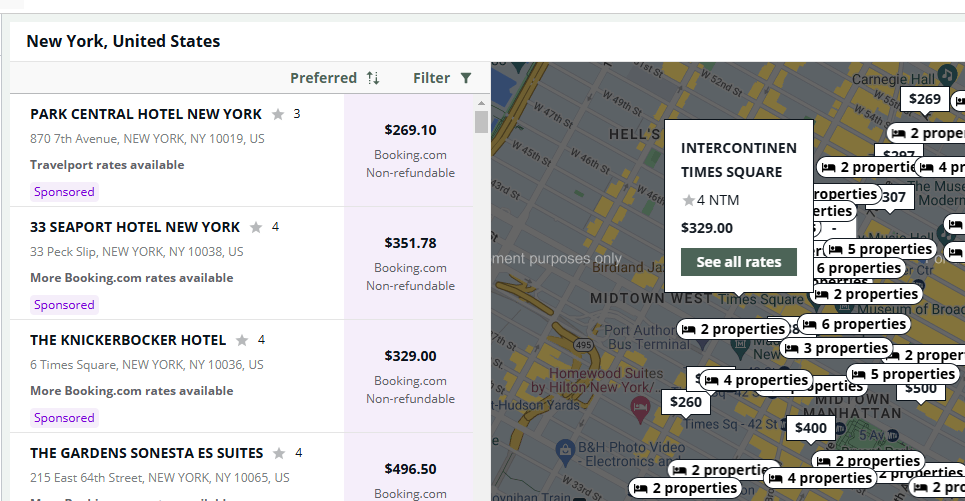Select the $260 price marker on map
The image size is (965, 501).
click(x=686, y=402)
